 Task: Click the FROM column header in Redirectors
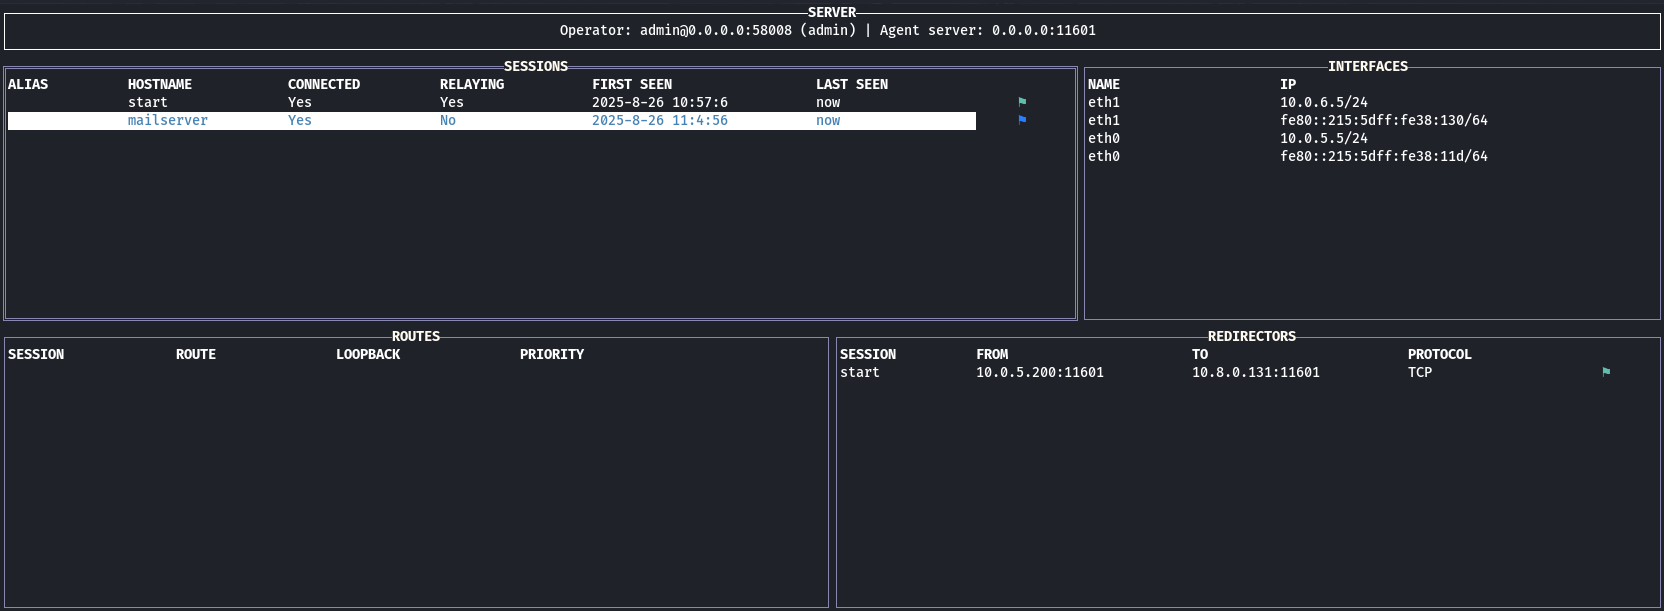992,355
